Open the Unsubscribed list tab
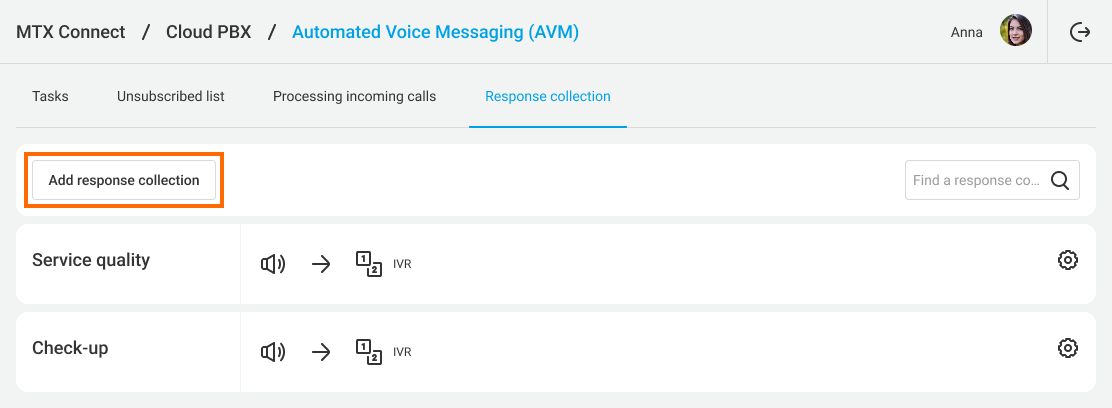Viewport: 1112px width, 408px height. point(170,97)
